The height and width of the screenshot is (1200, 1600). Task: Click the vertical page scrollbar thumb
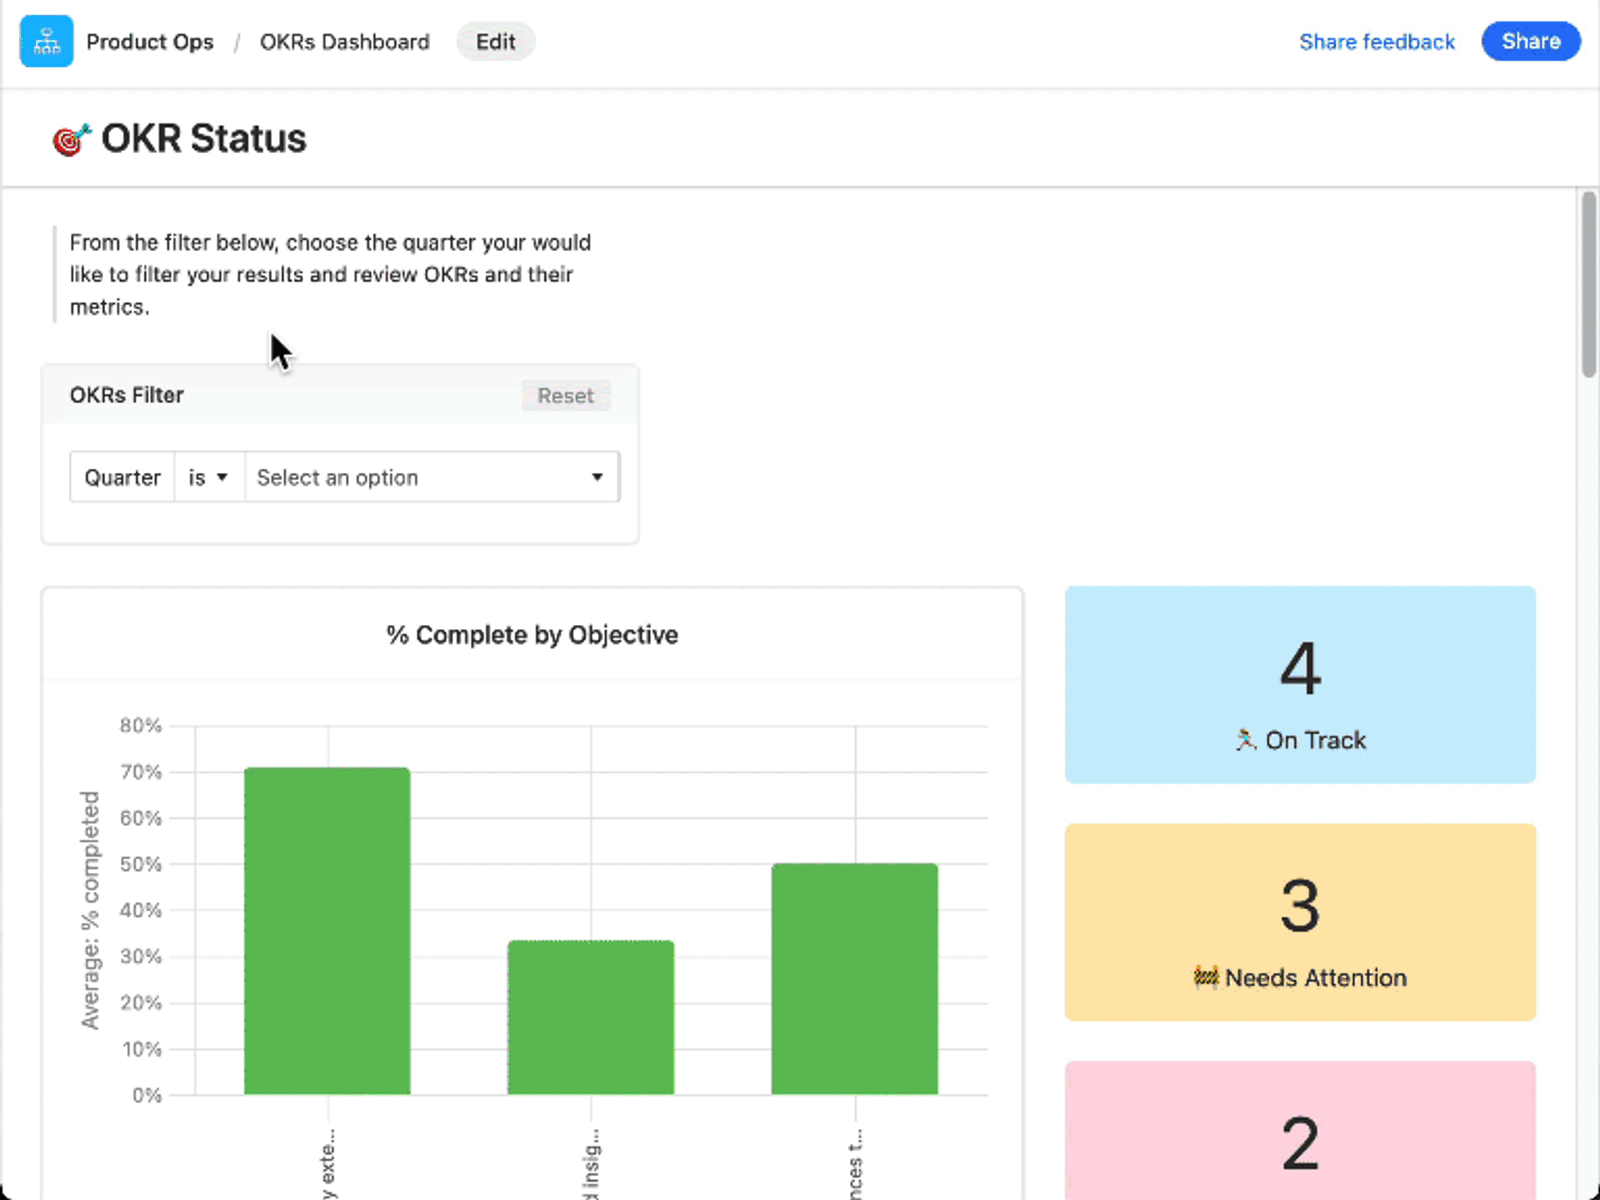(1589, 285)
